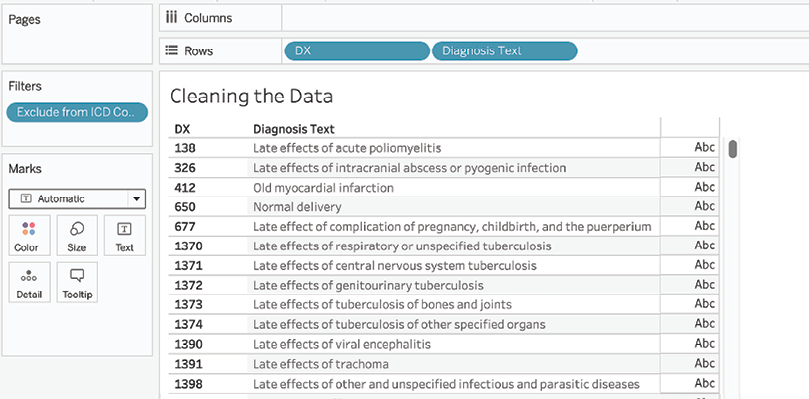The height and width of the screenshot is (399, 809).
Task: Click the Diagnosis Text column header
Action: click(x=294, y=129)
